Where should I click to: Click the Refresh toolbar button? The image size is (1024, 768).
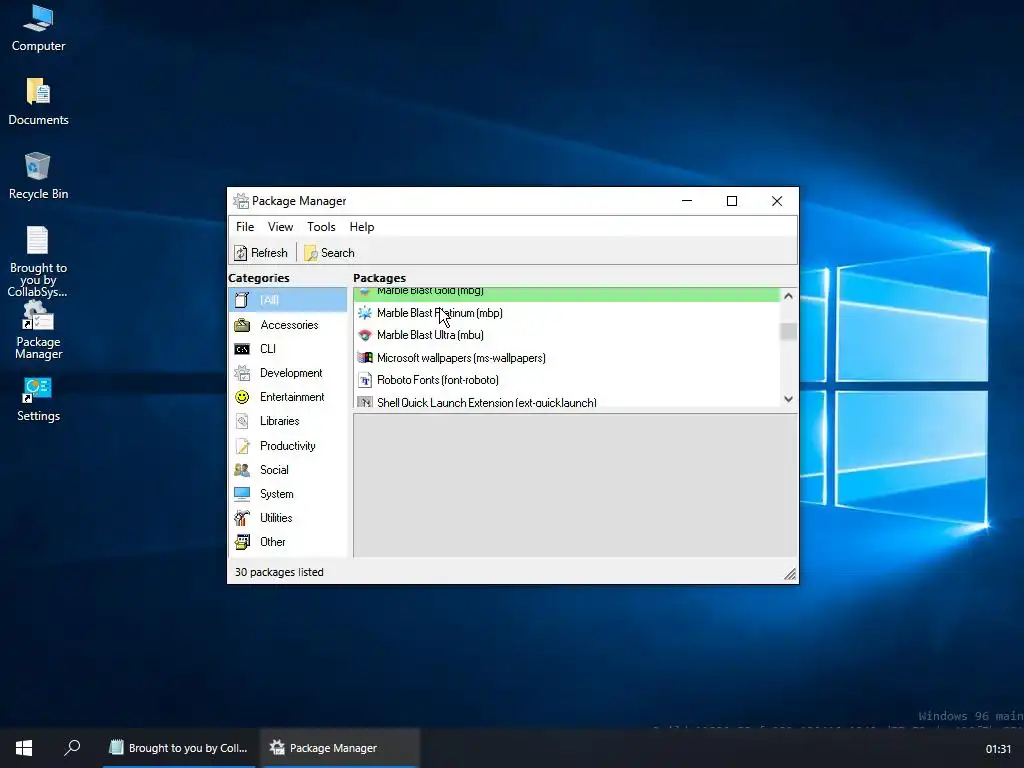(x=261, y=253)
